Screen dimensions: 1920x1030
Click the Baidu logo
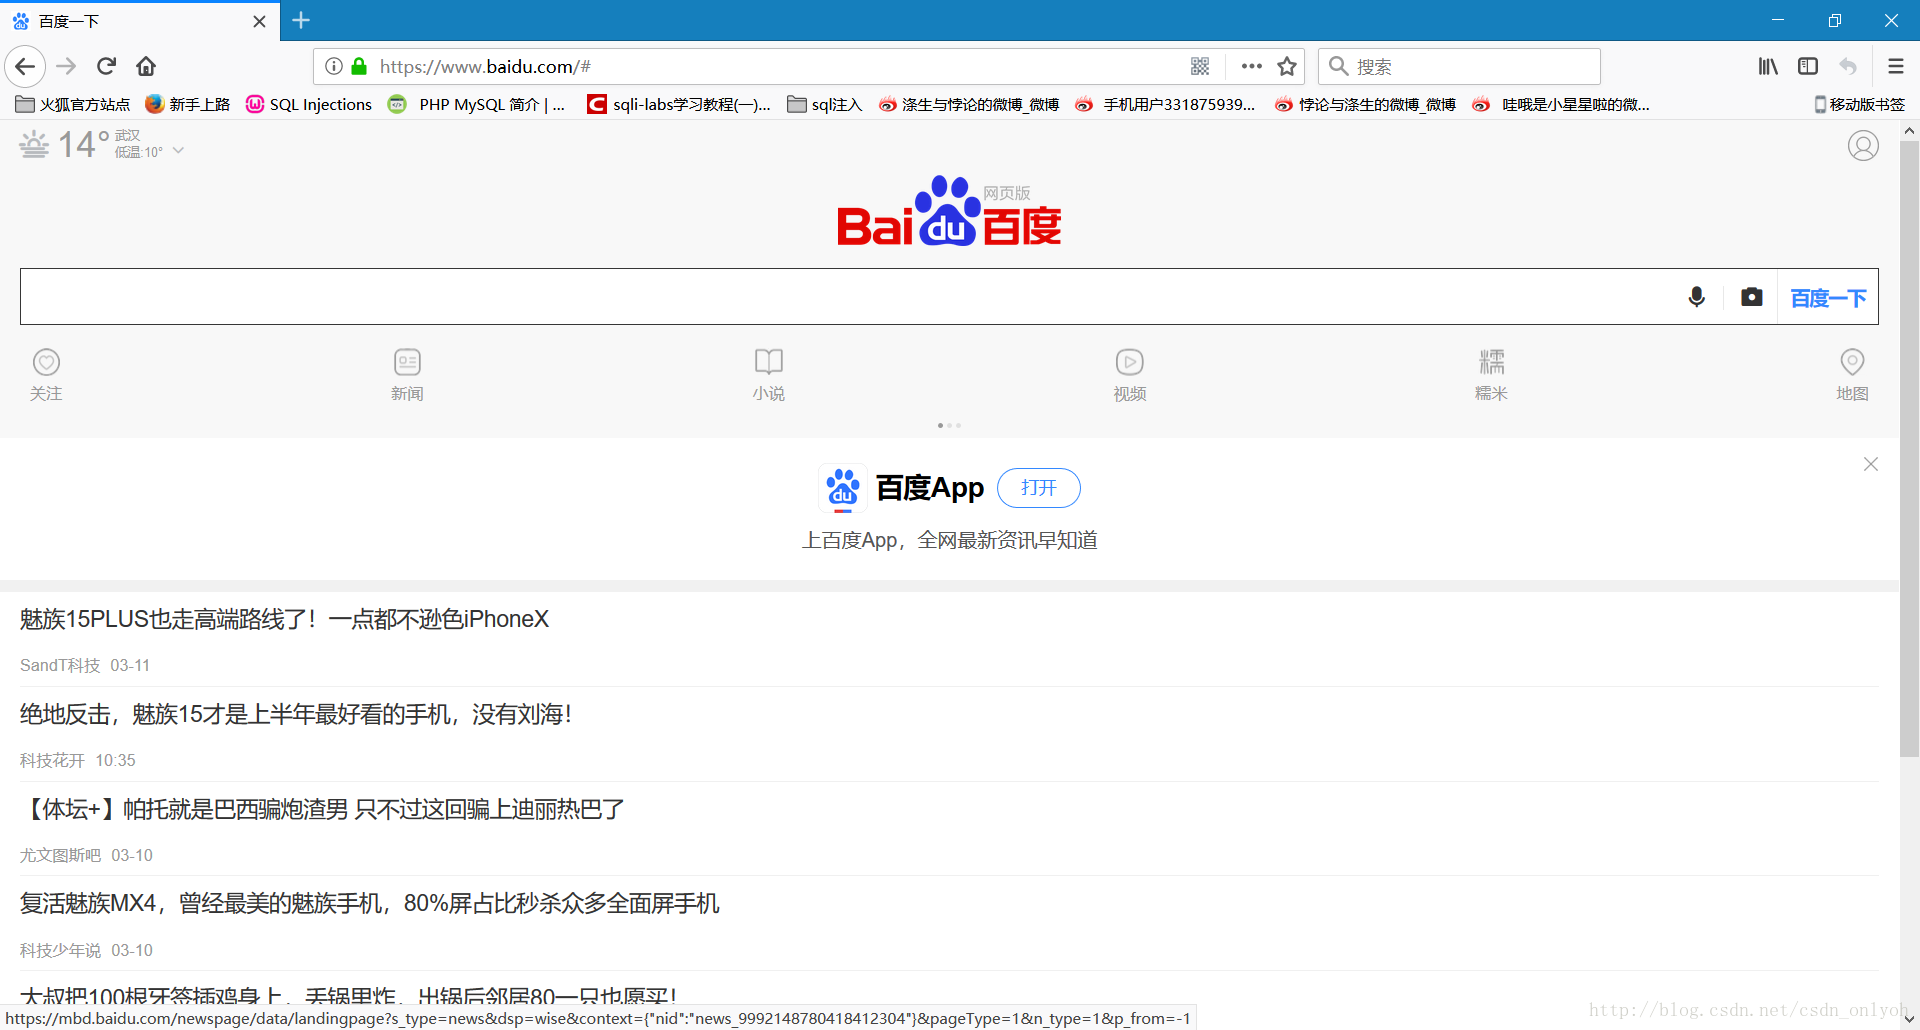[949, 212]
